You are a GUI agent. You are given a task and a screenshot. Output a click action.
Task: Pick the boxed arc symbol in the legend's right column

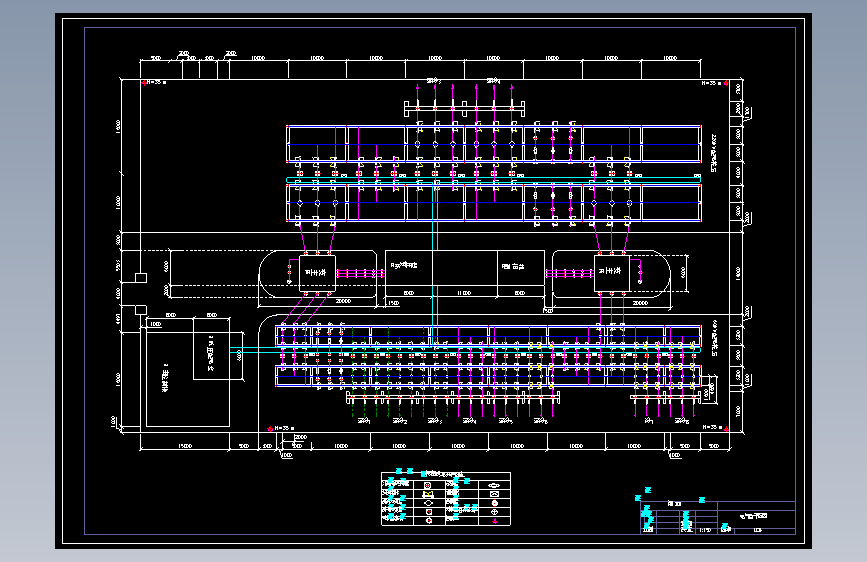(494, 494)
